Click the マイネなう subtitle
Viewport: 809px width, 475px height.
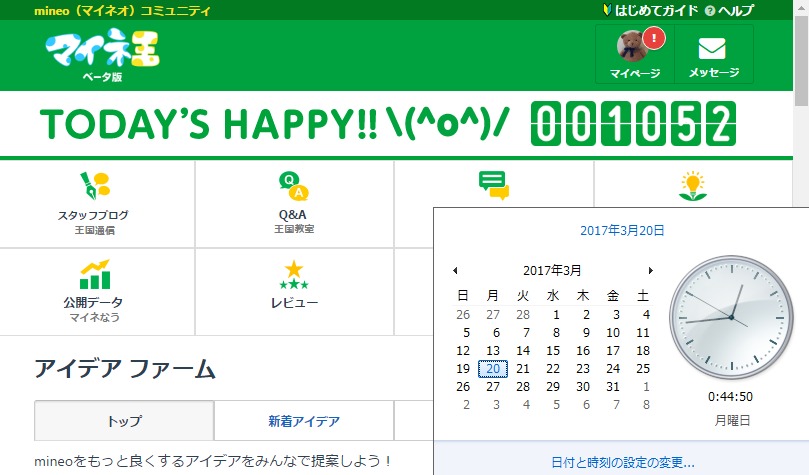tap(94, 317)
